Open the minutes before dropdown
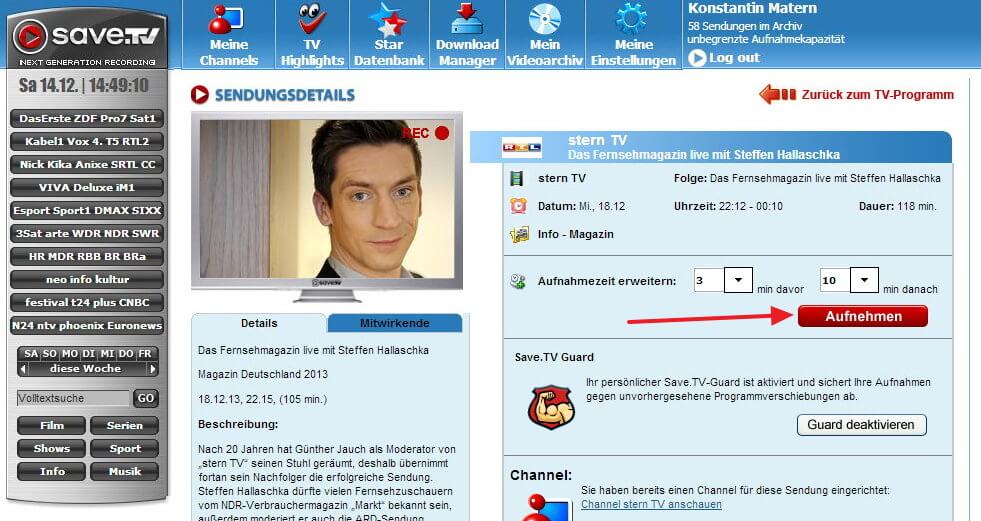981x521 pixels. (x=738, y=280)
